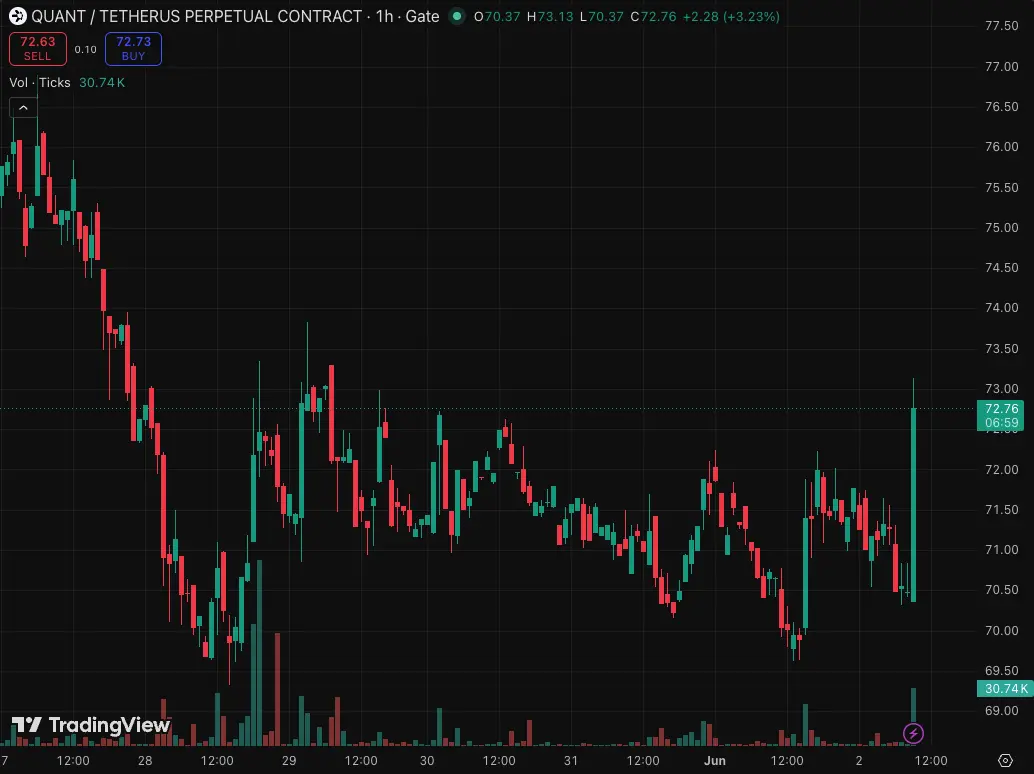This screenshot has height=774, width=1034.
Task: Click the 30.74K volume value in legend
Action: click(x=102, y=82)
